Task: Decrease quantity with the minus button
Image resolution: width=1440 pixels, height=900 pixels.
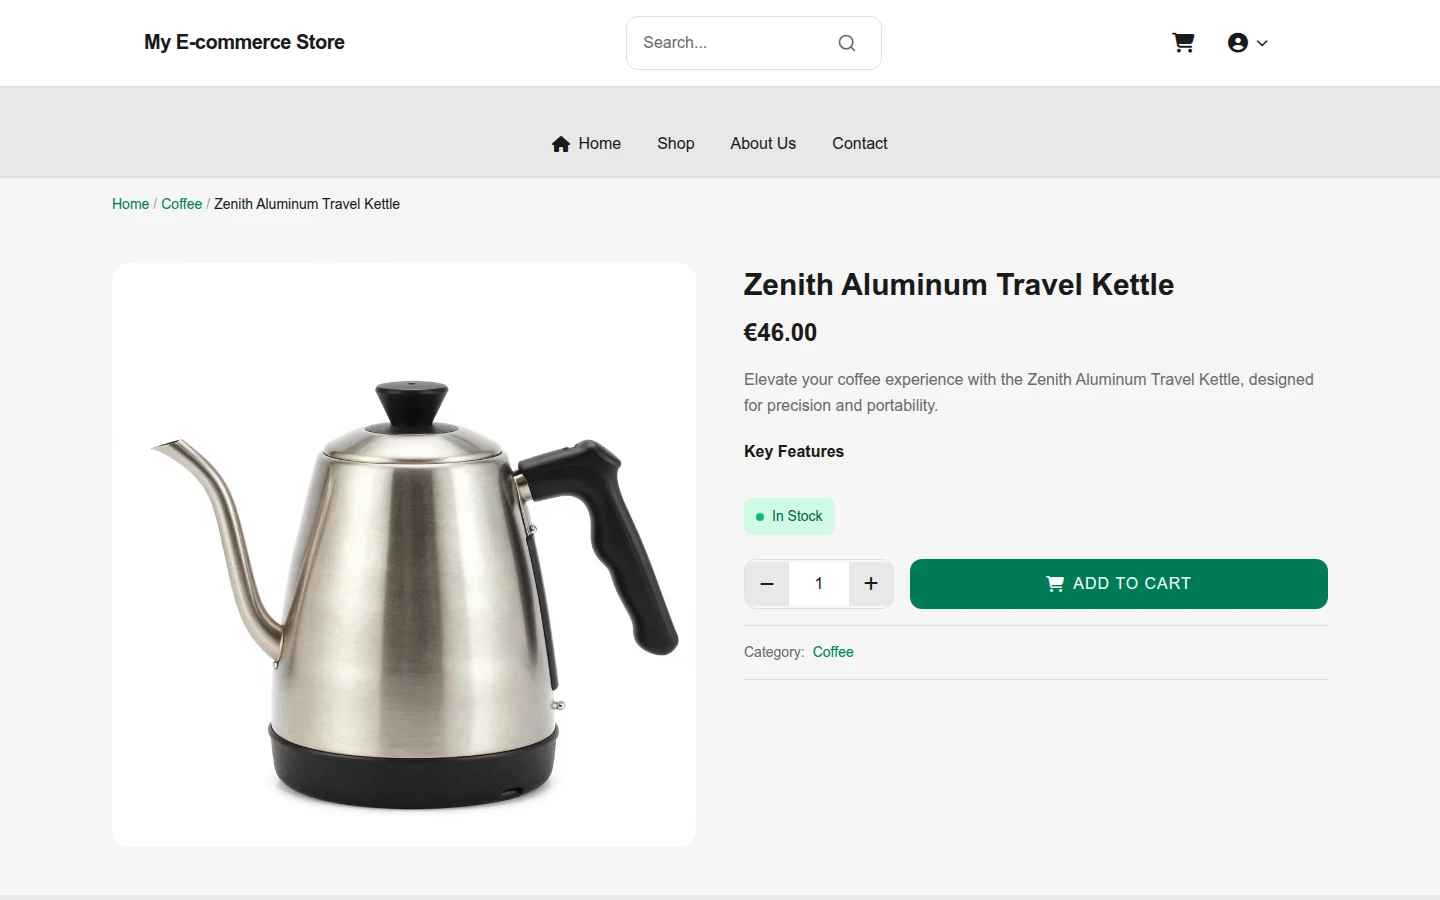Action: coord(767,584)
